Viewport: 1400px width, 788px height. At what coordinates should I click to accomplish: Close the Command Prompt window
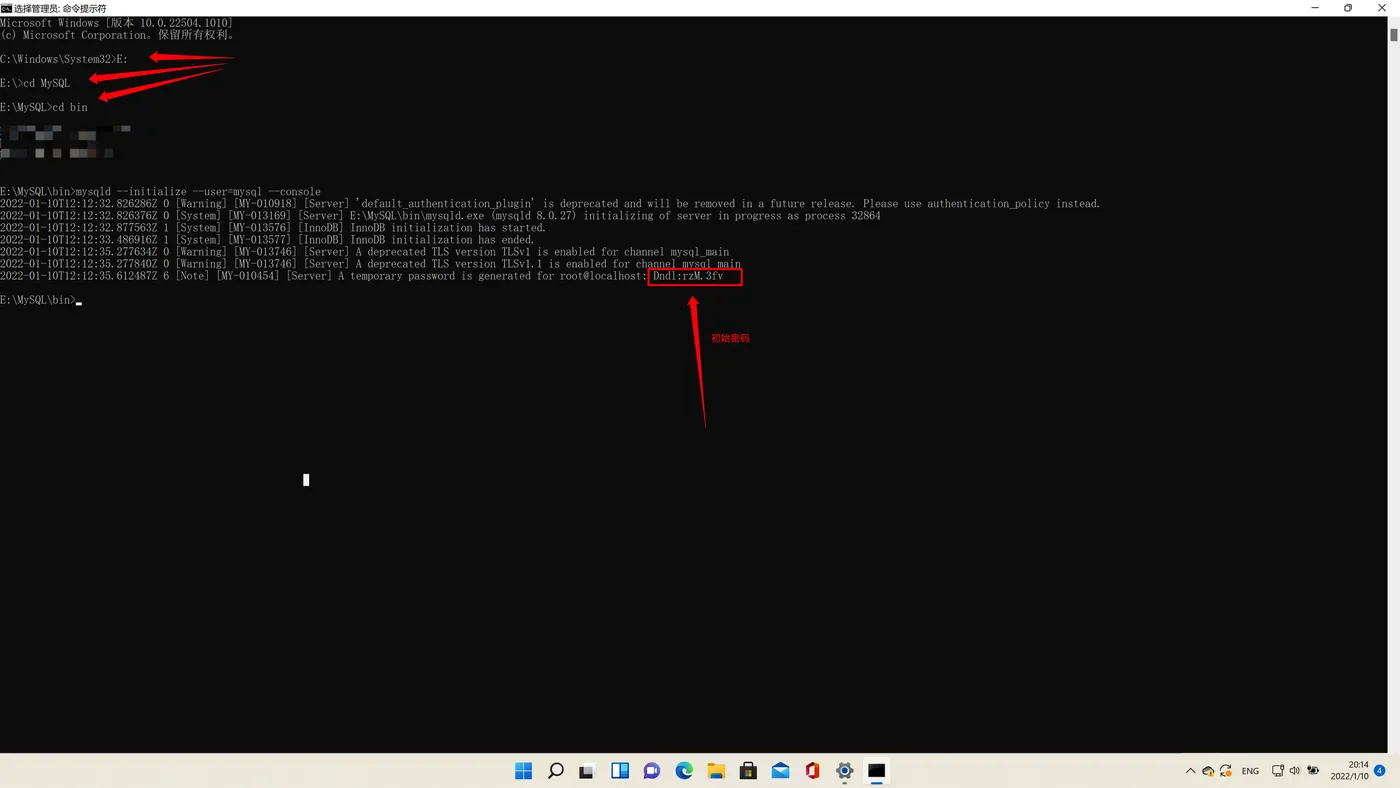click(1382, 8)
